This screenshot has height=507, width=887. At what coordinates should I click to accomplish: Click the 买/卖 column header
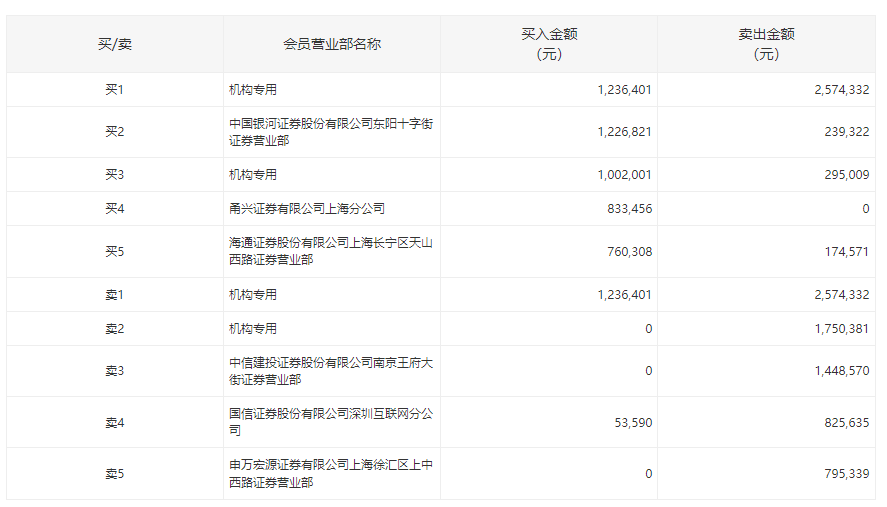pyautogui.click(x=114, y=44)
